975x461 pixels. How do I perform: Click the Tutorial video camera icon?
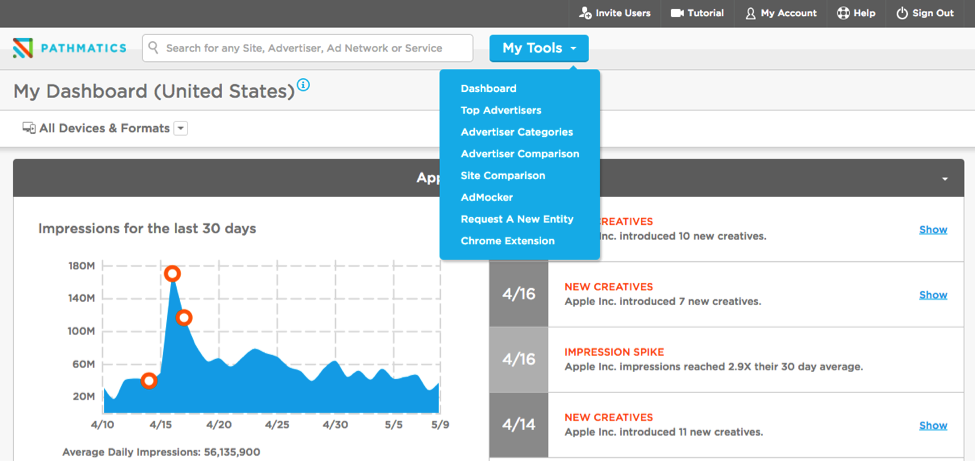677,13
